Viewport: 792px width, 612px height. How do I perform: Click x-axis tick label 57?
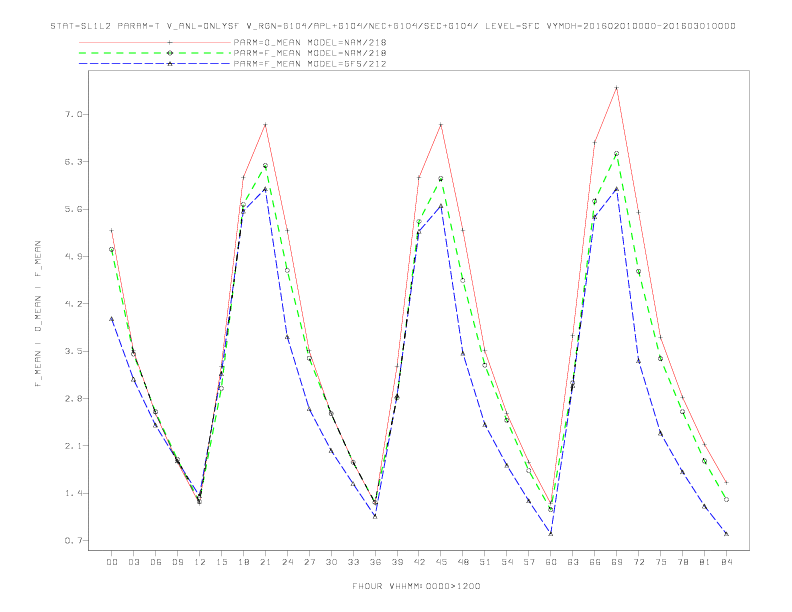tap(529, 562)
